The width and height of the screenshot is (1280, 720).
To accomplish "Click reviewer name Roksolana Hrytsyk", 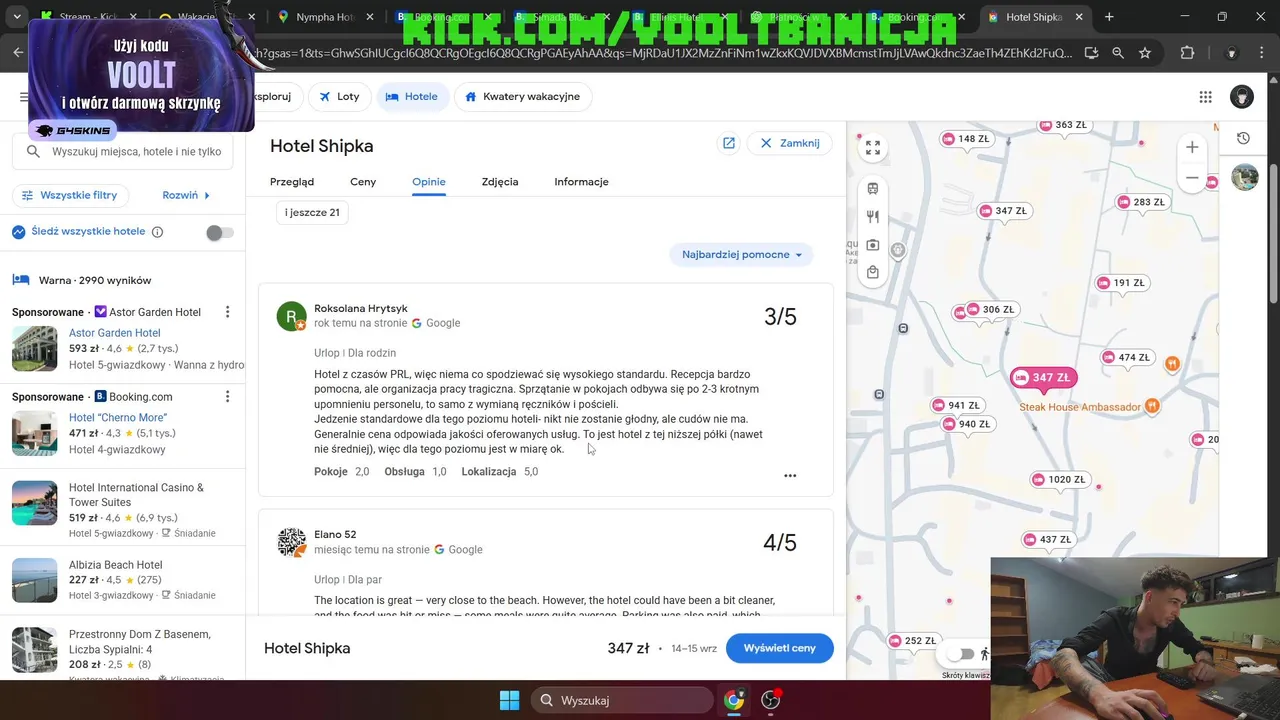I will point(361,309).
